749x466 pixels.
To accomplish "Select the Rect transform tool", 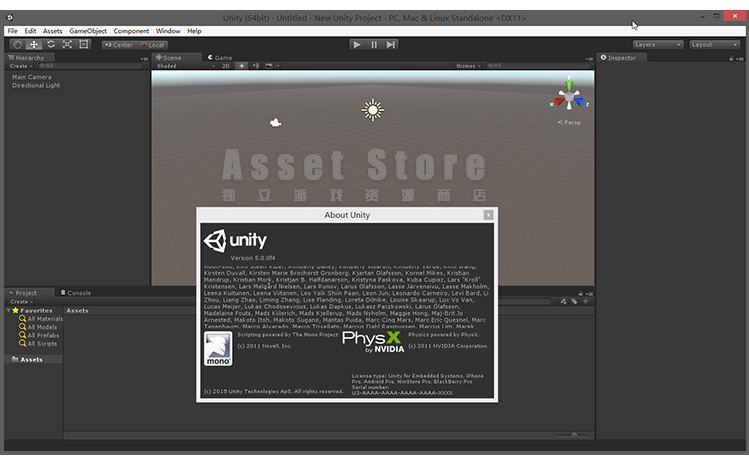I will click(x=84, y=45).
